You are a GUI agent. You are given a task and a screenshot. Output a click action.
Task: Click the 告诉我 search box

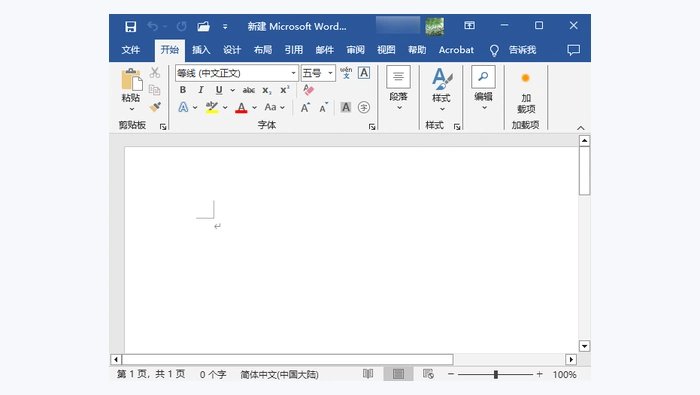[522, 50]
